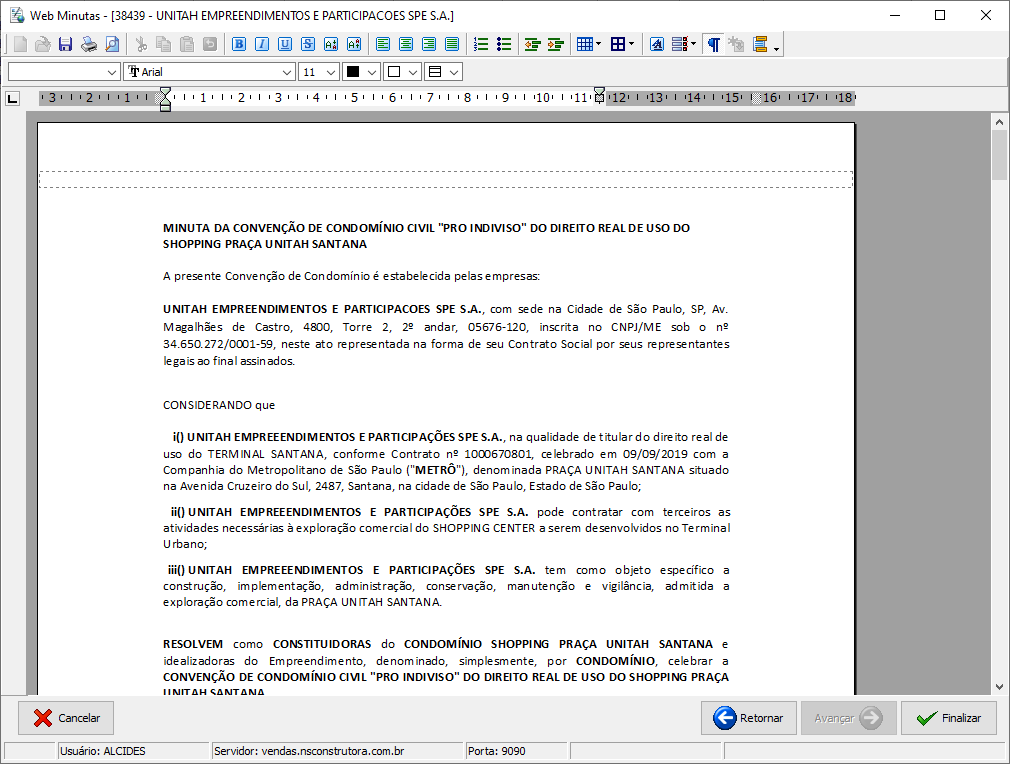Toggle Strikethrough formatting

coord(308,44)
